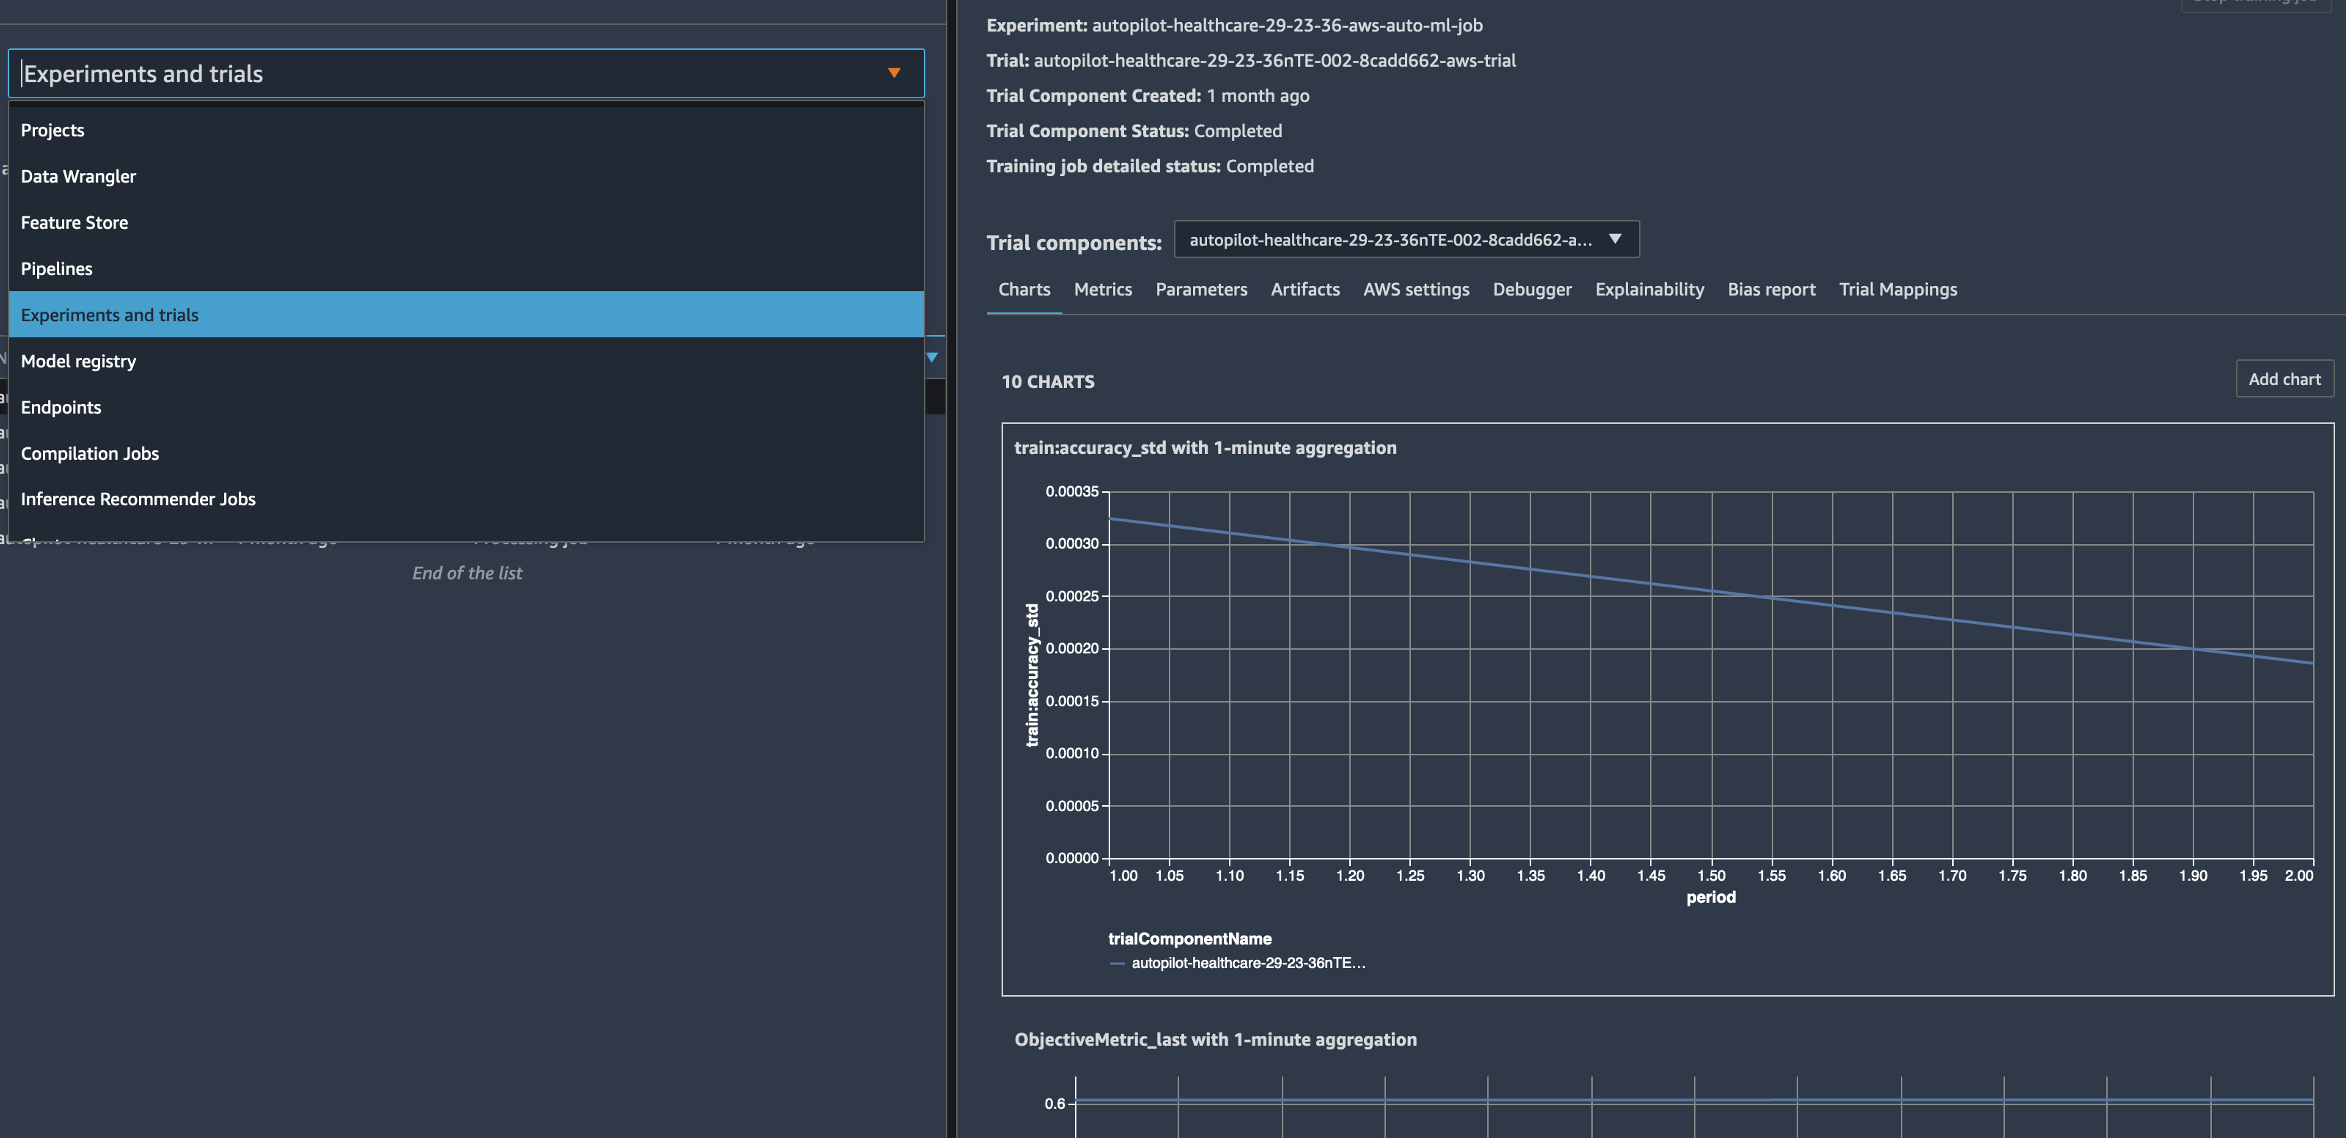Image resolution: width=2346 pixels, height=1138 pixels.
Task: Click blue legend line for autopilot-healthcare trial
Action: 1118,963
